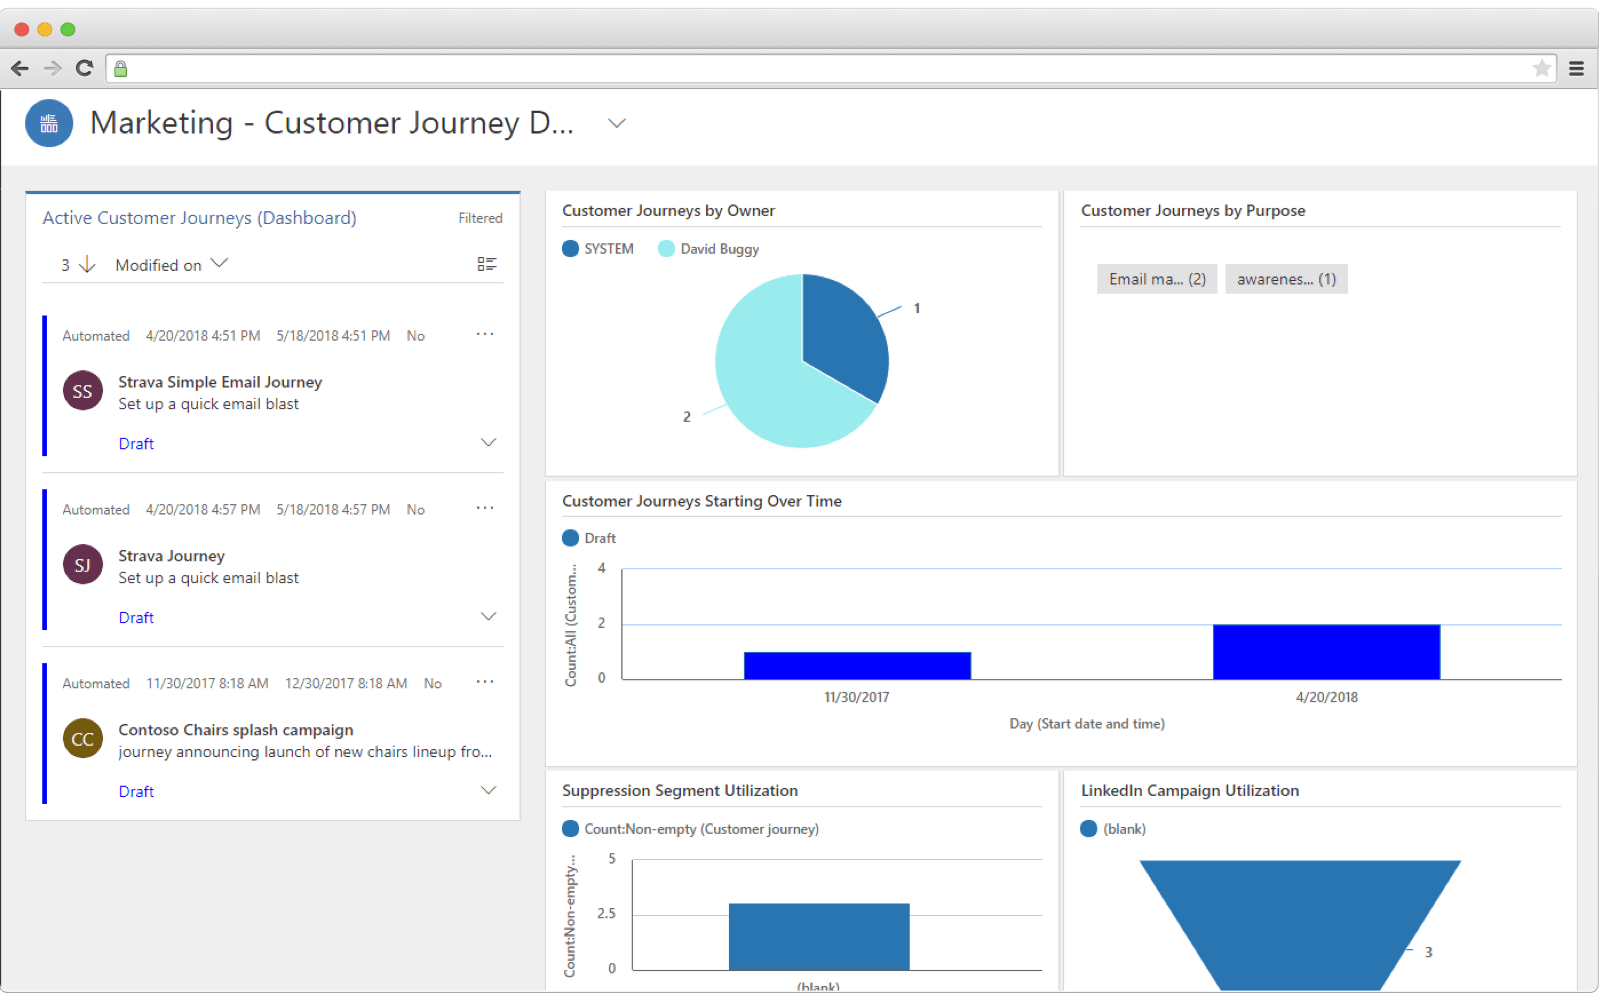Open dashboard selector chevron next to title
Viewport: 1600px width, 1000px height.
point(617,123)
